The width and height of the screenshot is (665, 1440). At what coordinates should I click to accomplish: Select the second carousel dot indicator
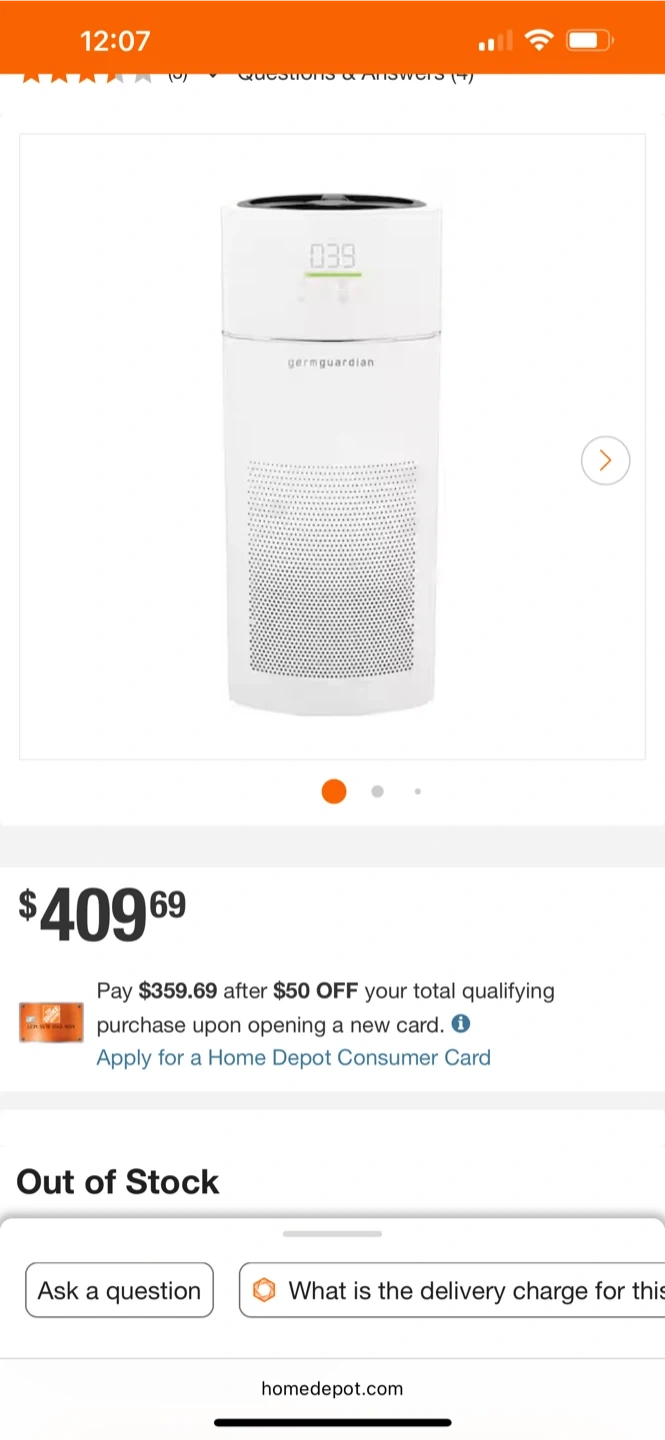377,791
